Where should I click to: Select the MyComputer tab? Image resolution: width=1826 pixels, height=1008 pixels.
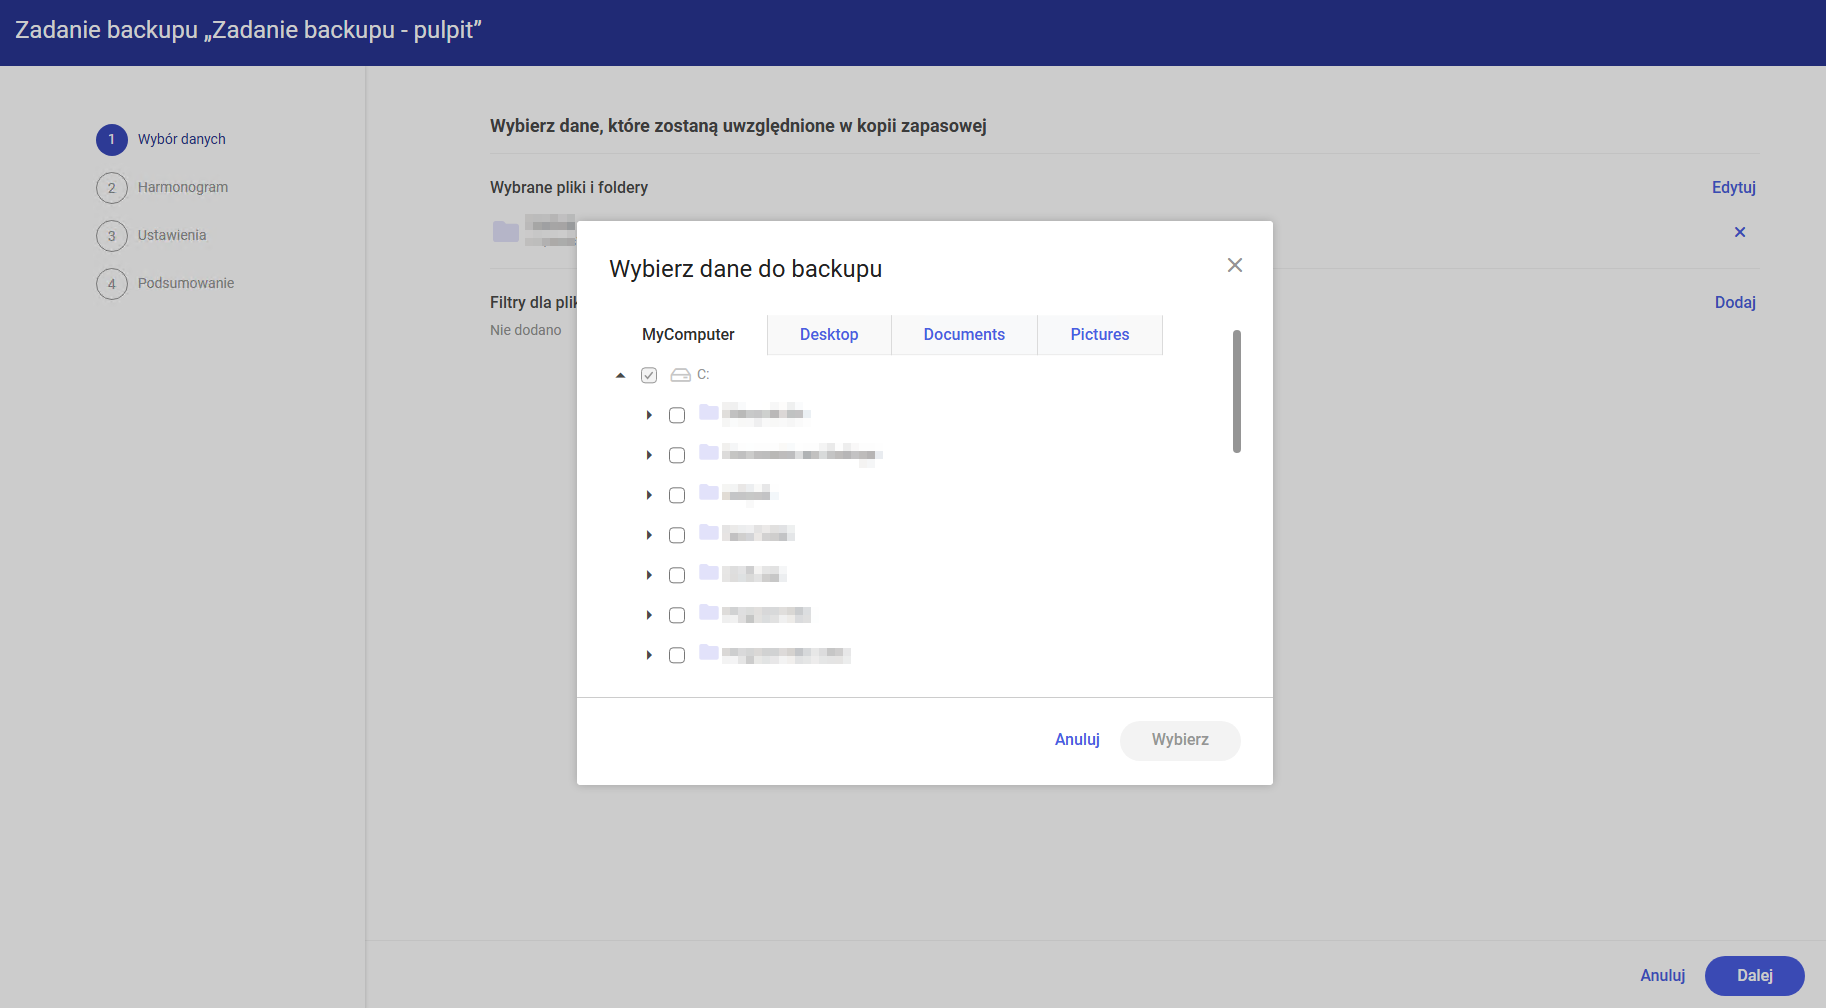[688, 335]
